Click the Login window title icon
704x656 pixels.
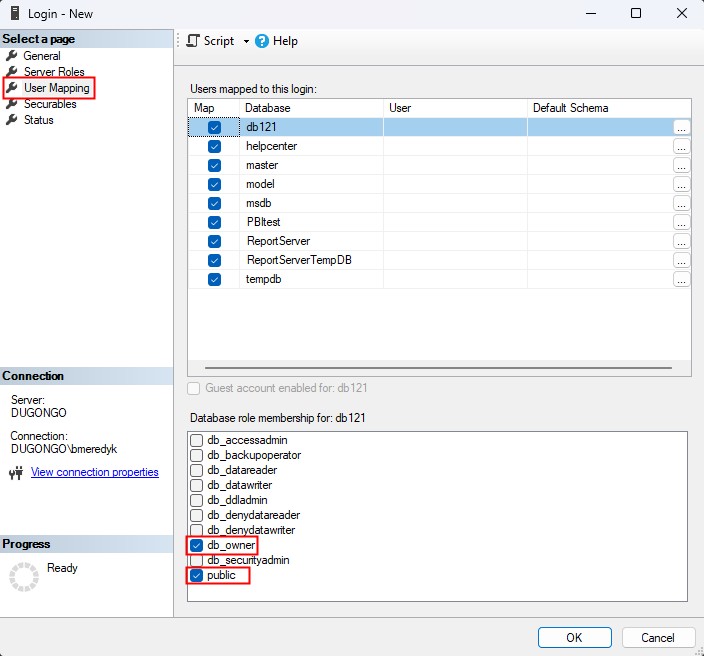[x=15, y=13]
